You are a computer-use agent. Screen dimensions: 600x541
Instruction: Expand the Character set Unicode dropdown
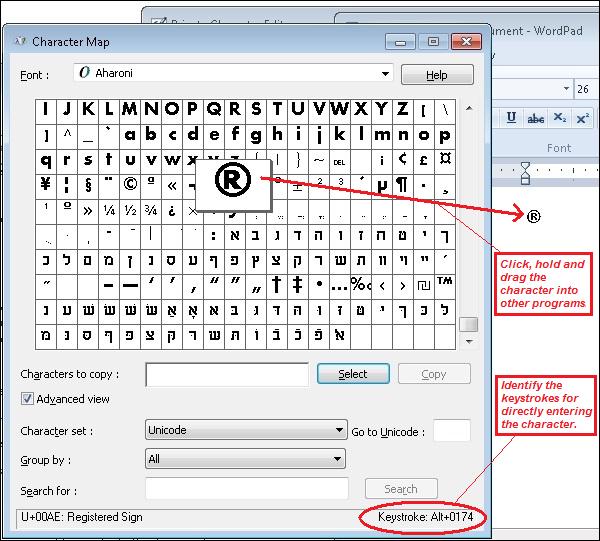pos(245,431)
